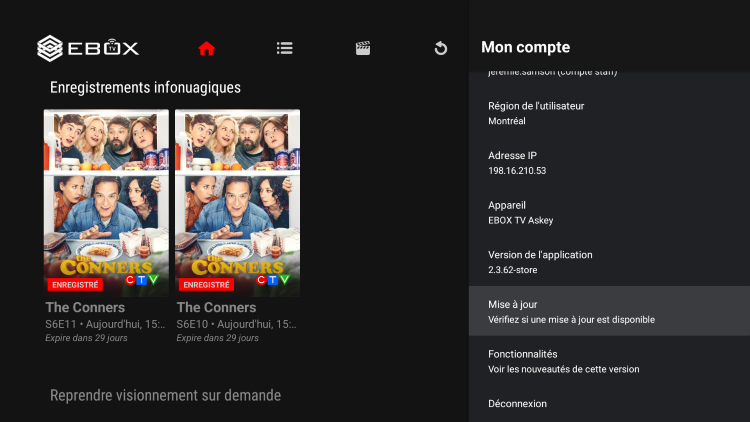Select the replay circular arrow icon
The width and height of the screenshot is (750, 422).
441,48
